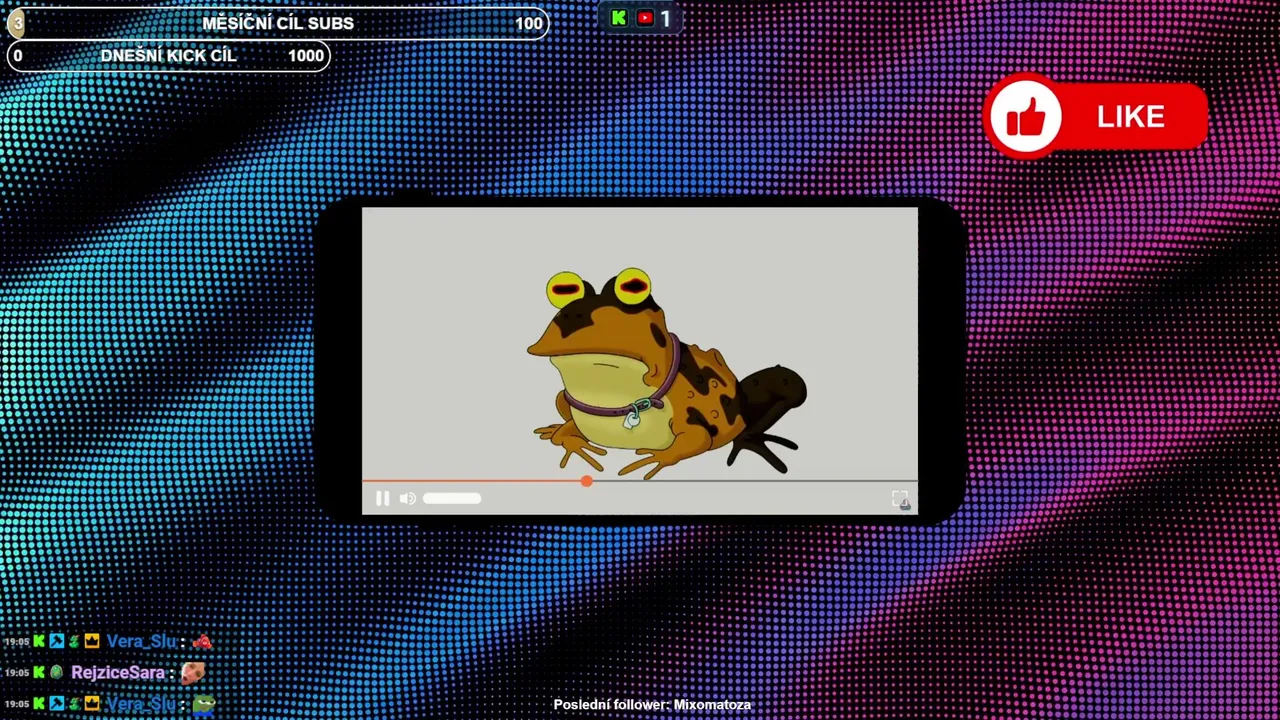Adjust the video volume slider
This screenshot has width=1280, height=720.
coord(452,498)
